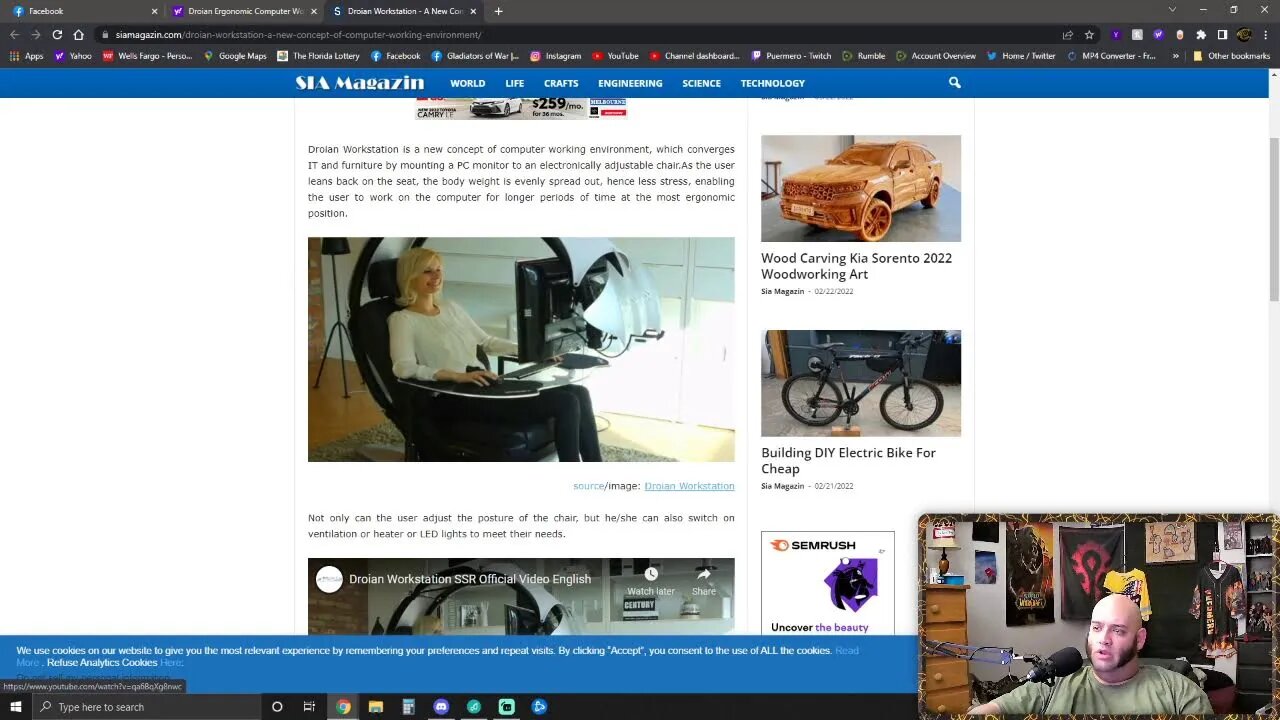
Task: Click Share on the embedded video
Action: click(x=704, y=580)
